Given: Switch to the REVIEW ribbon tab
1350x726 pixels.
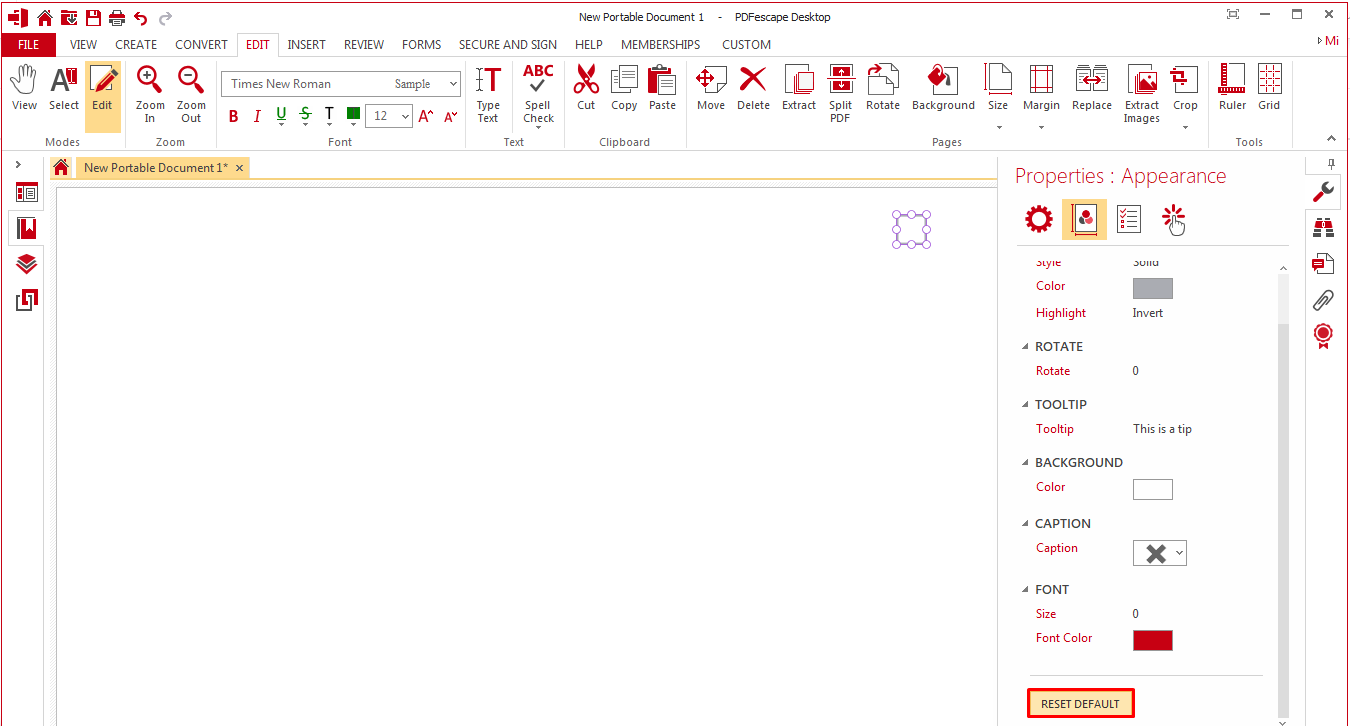Looking at the screenshot, I should click(364, 44).
